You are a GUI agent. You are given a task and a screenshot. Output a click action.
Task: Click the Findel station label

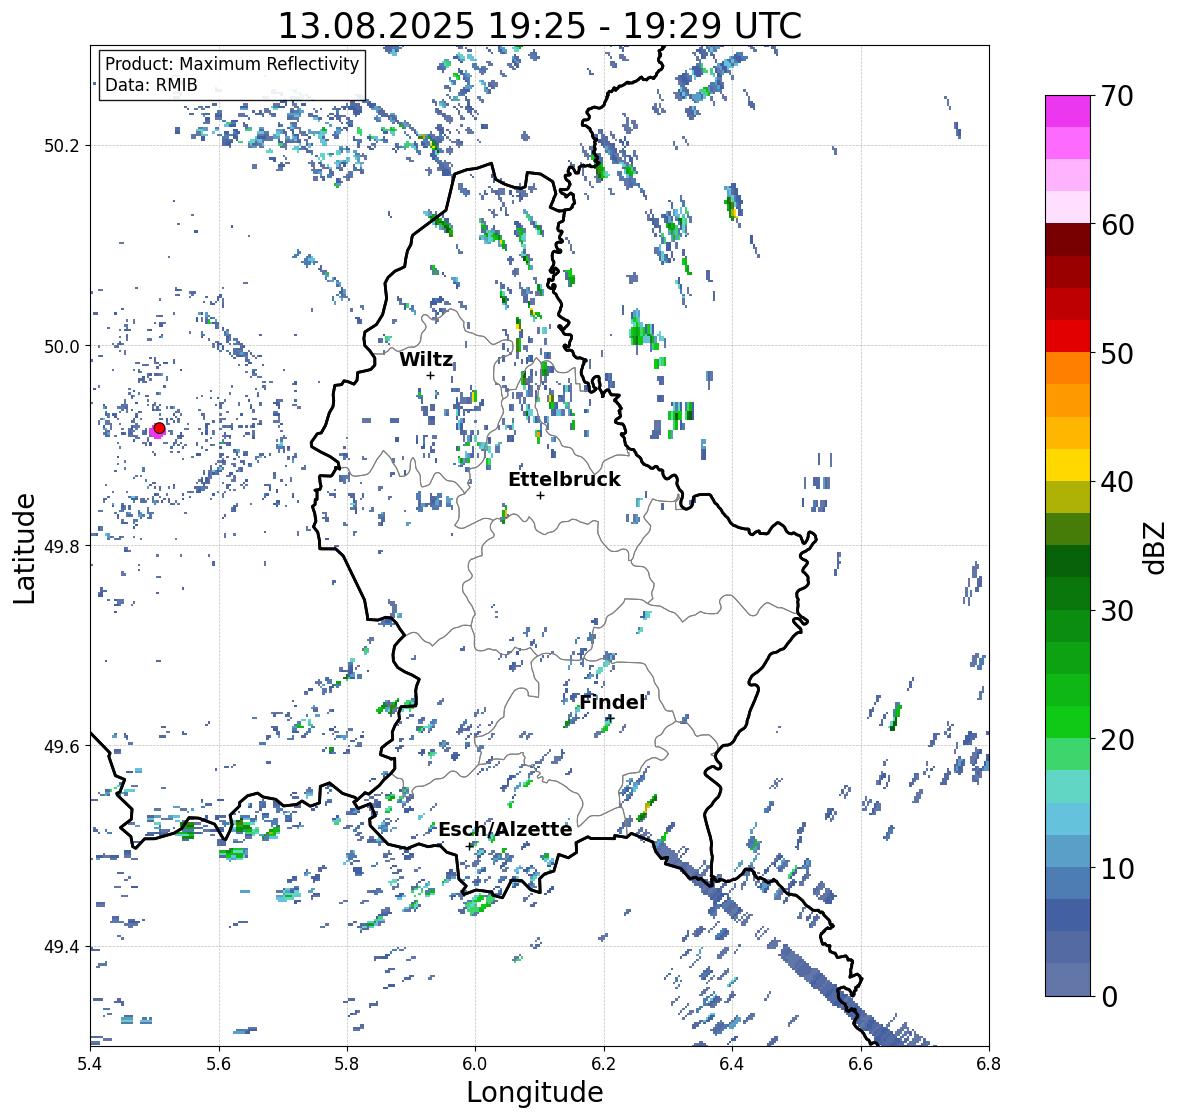(612, 703)
